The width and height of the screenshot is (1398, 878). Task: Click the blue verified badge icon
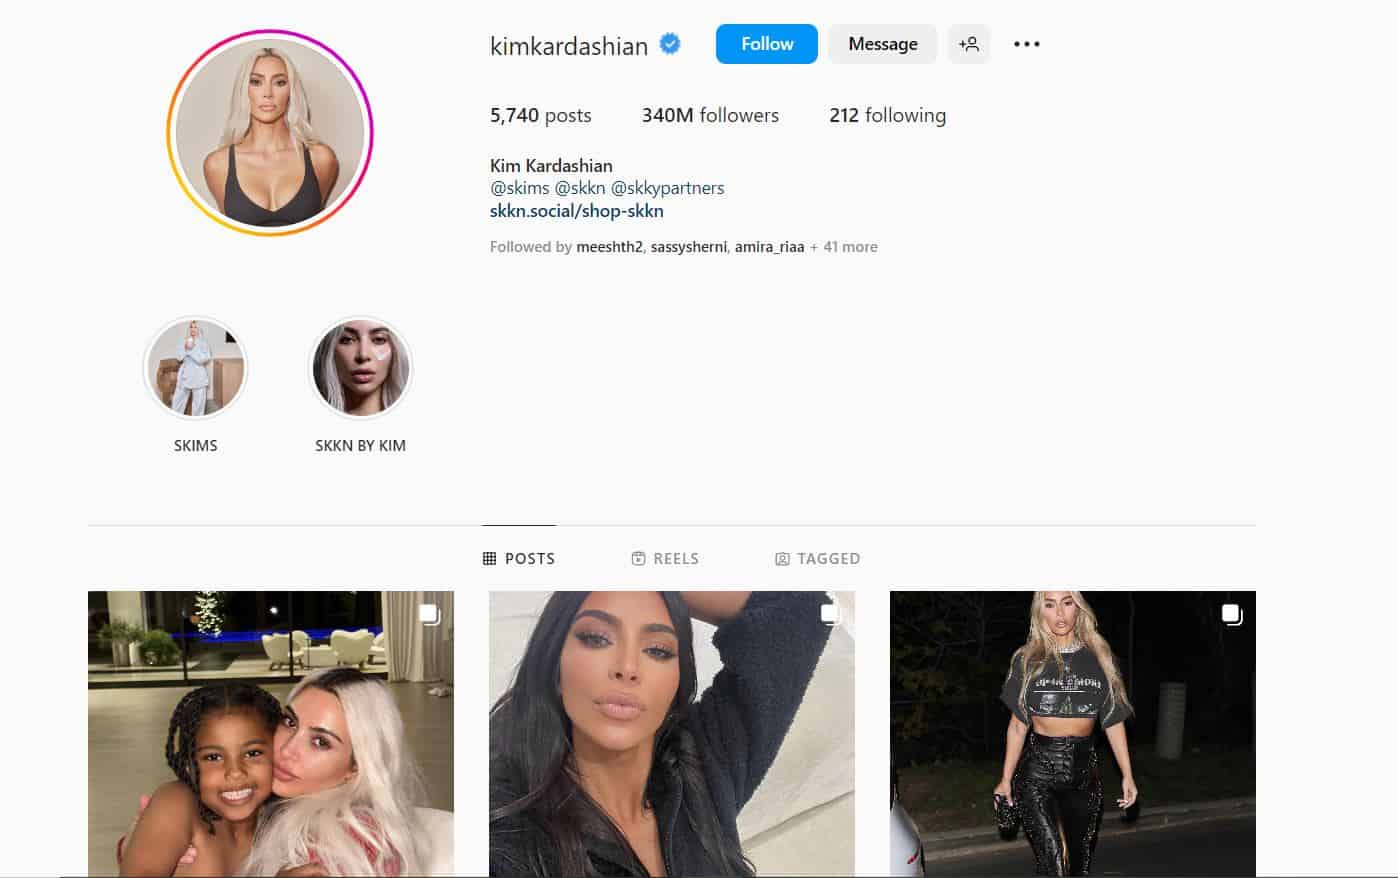click(671, 44)
